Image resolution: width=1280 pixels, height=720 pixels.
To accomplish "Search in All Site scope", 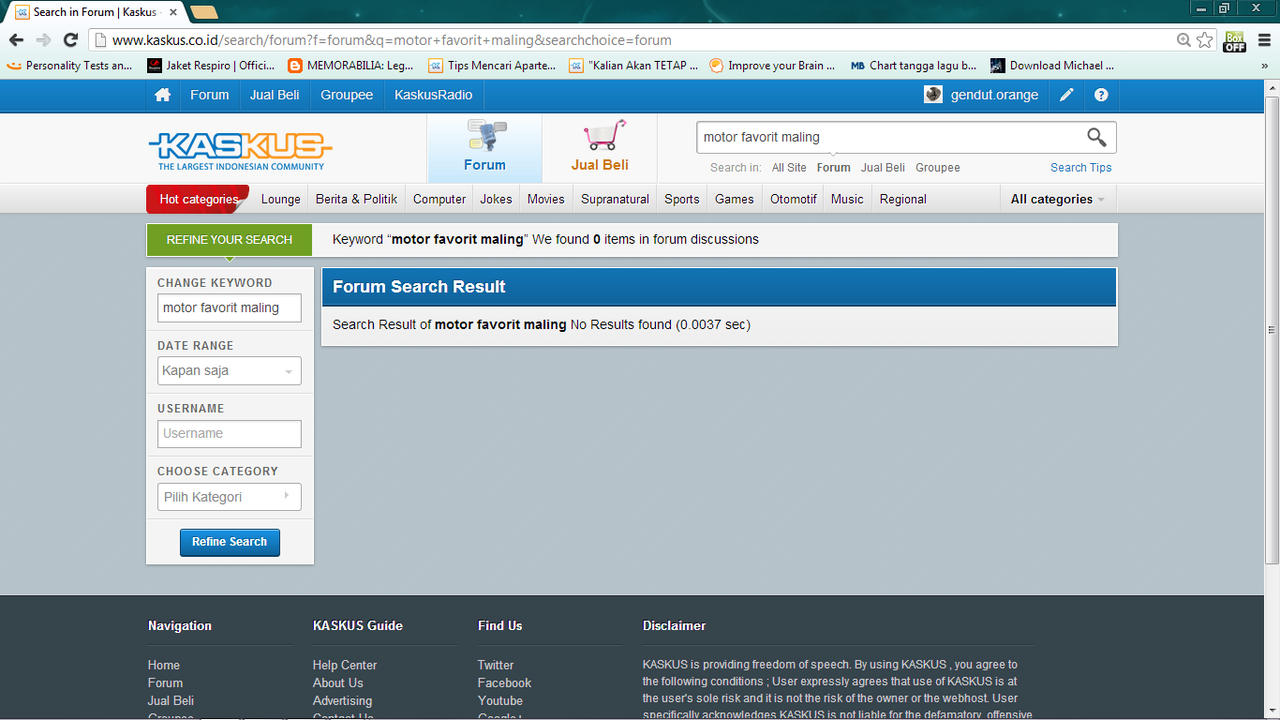I will click(789, 168).
